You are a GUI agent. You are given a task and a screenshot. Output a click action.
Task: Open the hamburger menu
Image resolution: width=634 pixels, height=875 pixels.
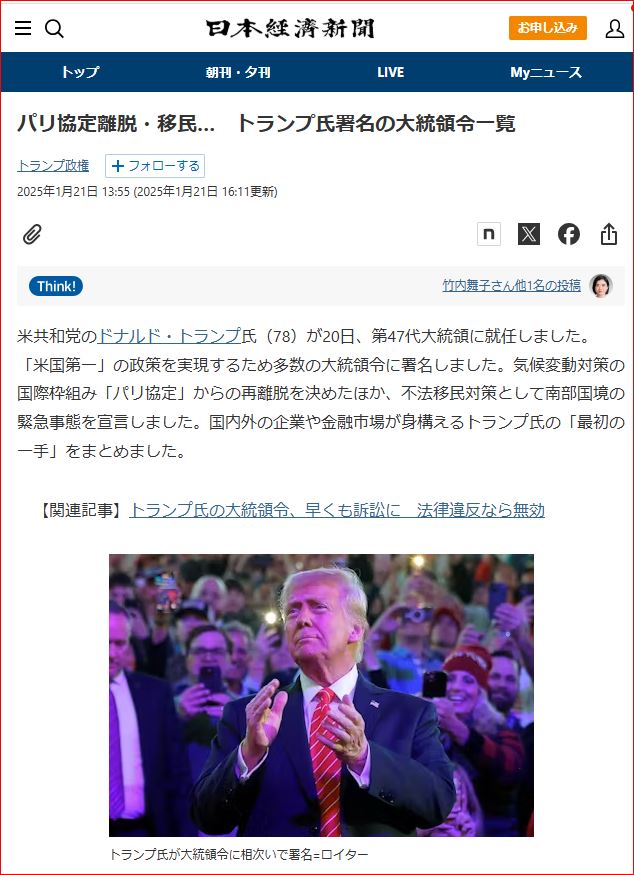click(23, 28)
